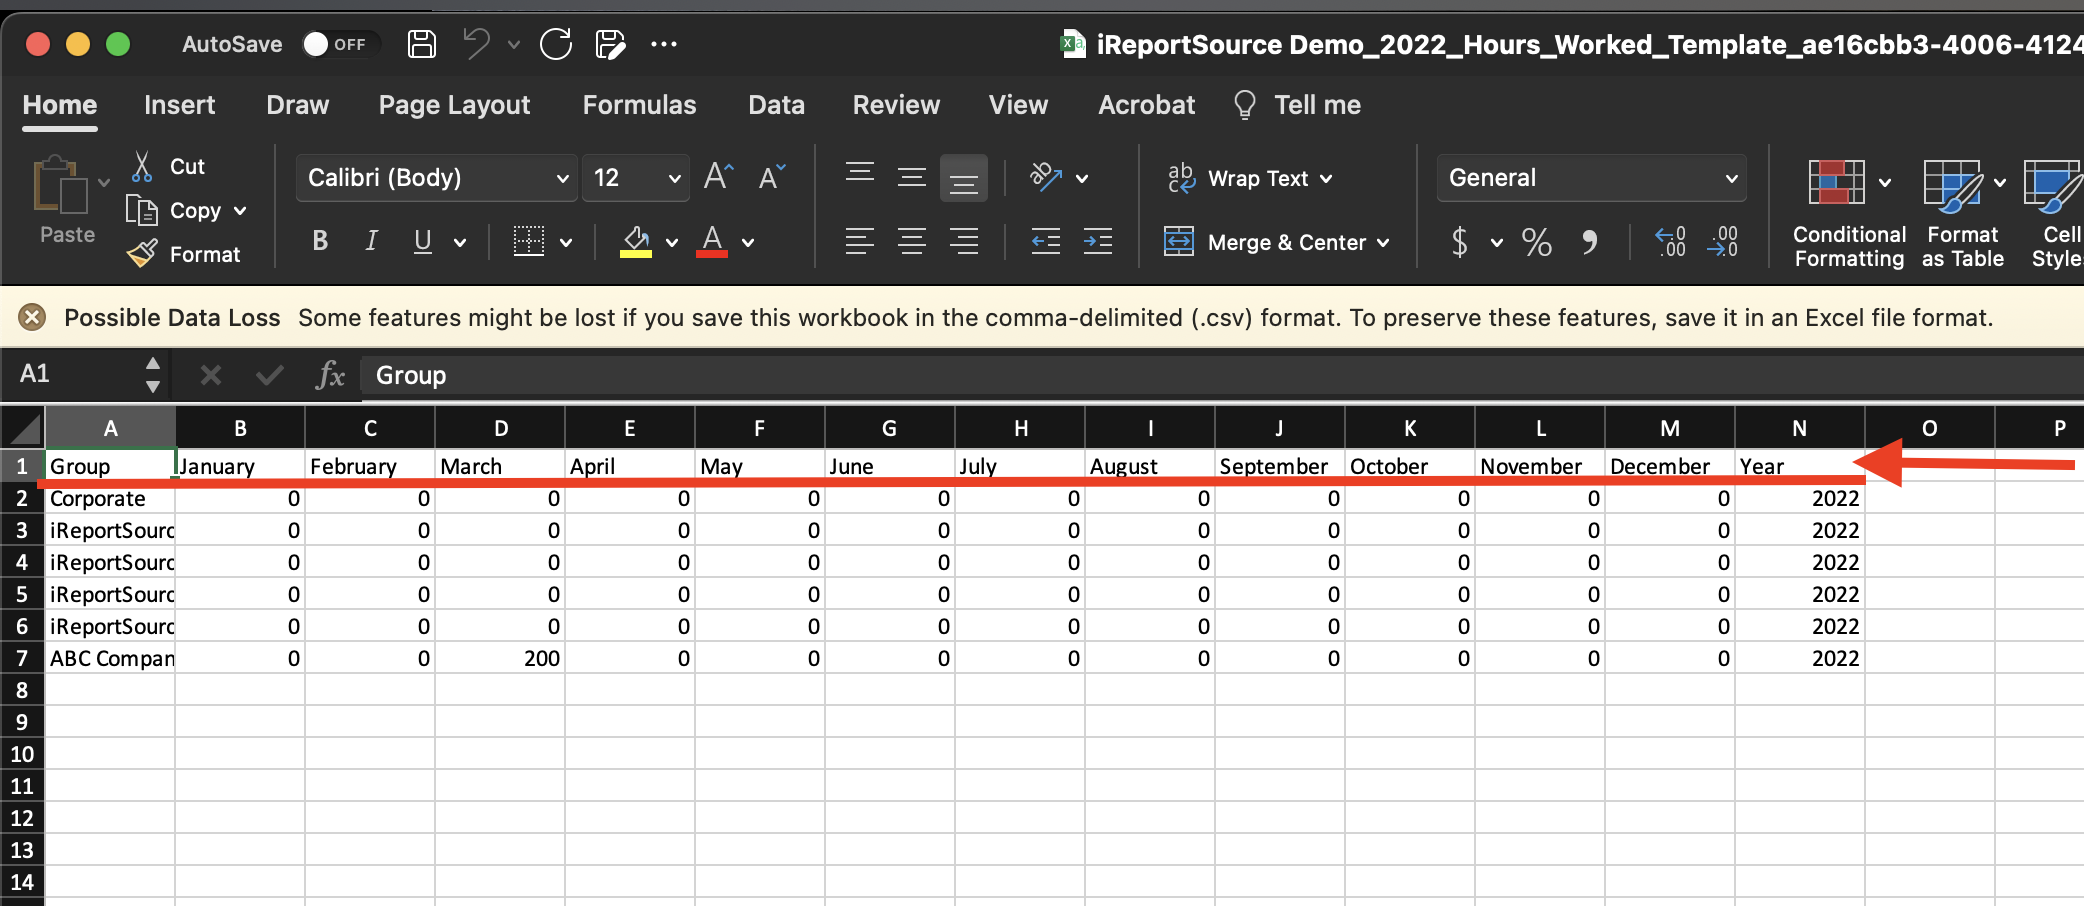Select cell containing 200
This screenshot has width=2084, height=906.
pos(500,658)
